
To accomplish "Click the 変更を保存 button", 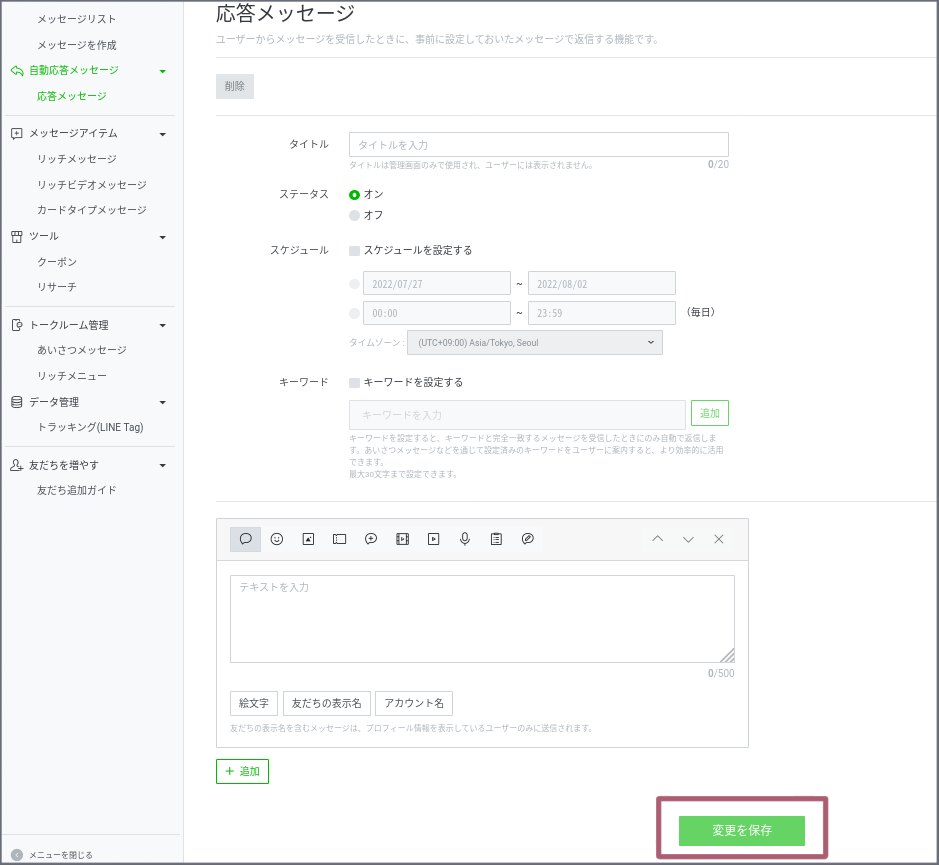I will 741,831.
